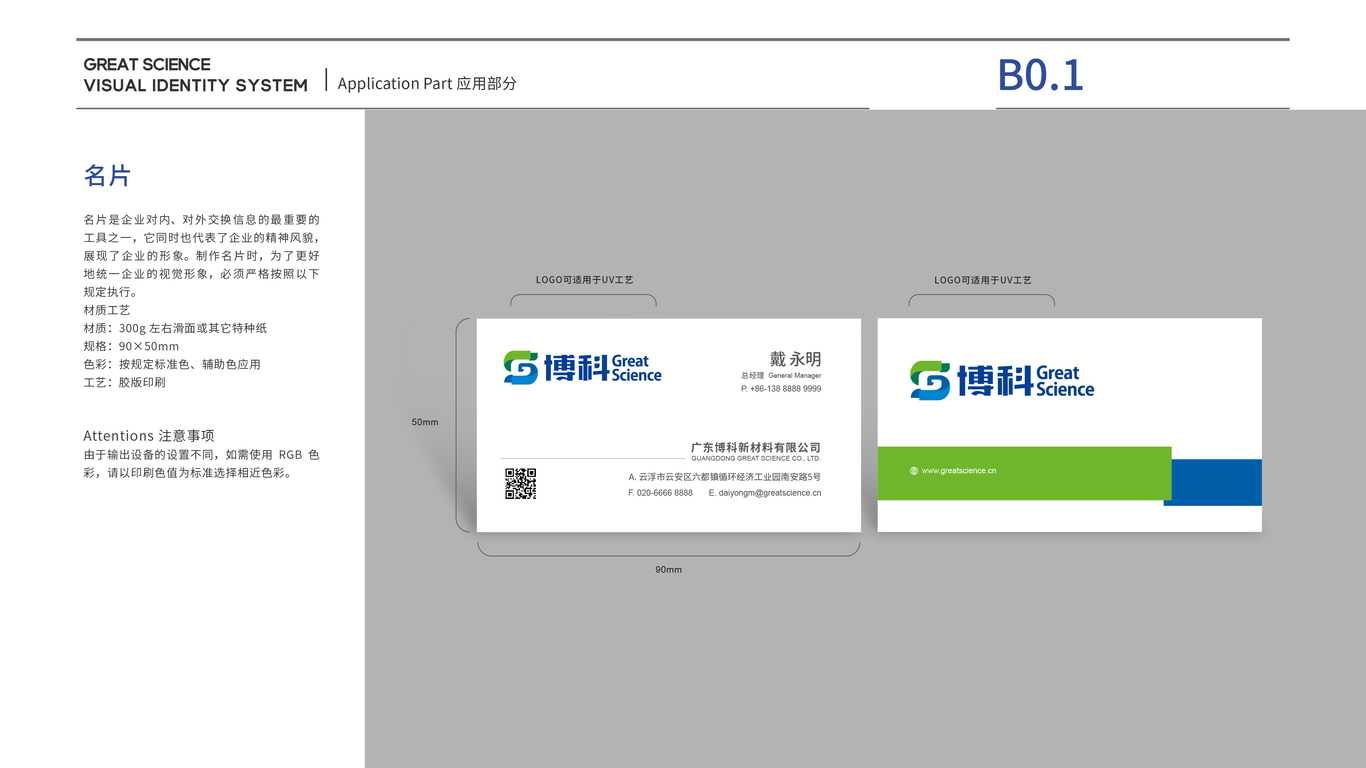Click the line 色彩：按规定标准色、辅助色应用
The height and width of the screenshot is (768, 1366).
click(x=172, y=364)
